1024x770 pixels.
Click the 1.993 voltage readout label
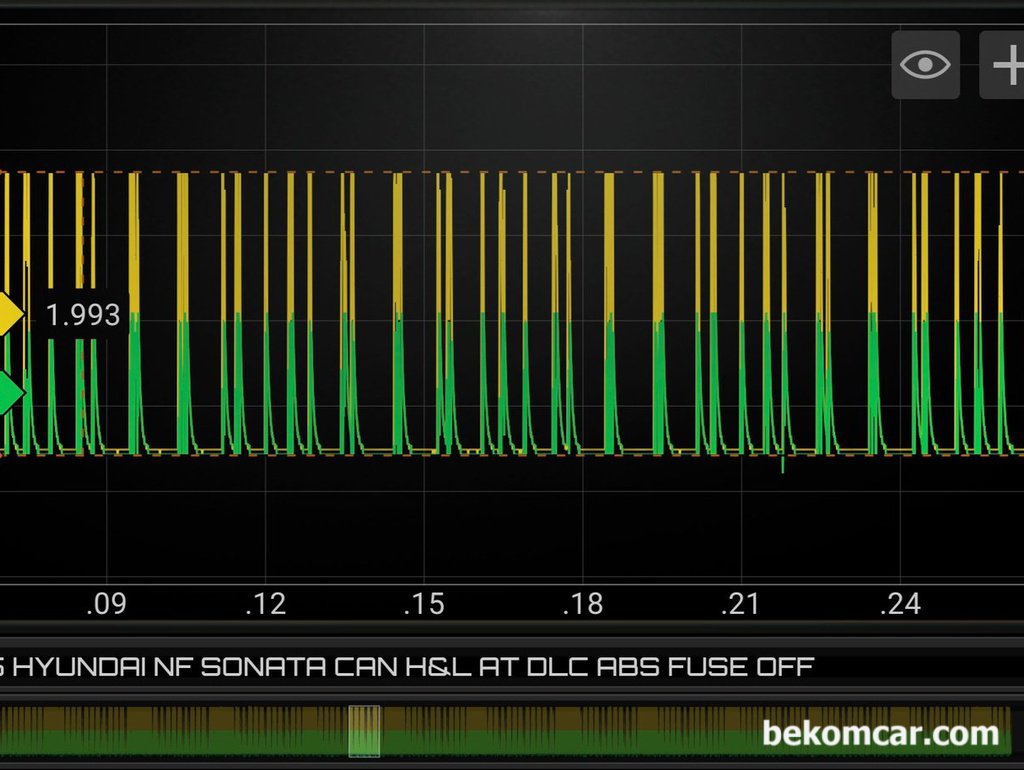83,315
